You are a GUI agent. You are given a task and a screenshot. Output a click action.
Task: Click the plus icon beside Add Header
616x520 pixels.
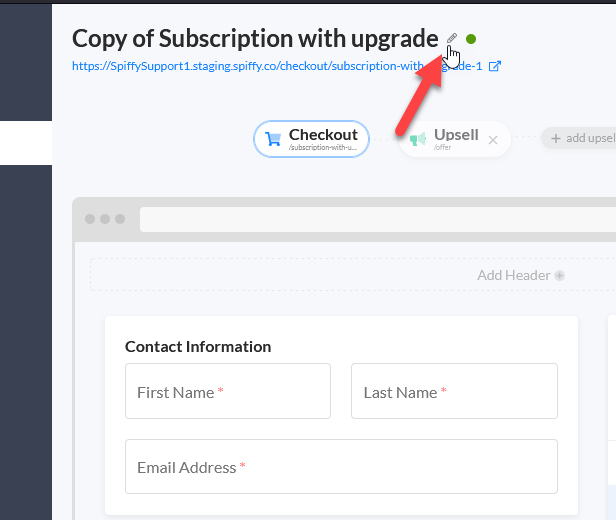[x=559, y=276]
